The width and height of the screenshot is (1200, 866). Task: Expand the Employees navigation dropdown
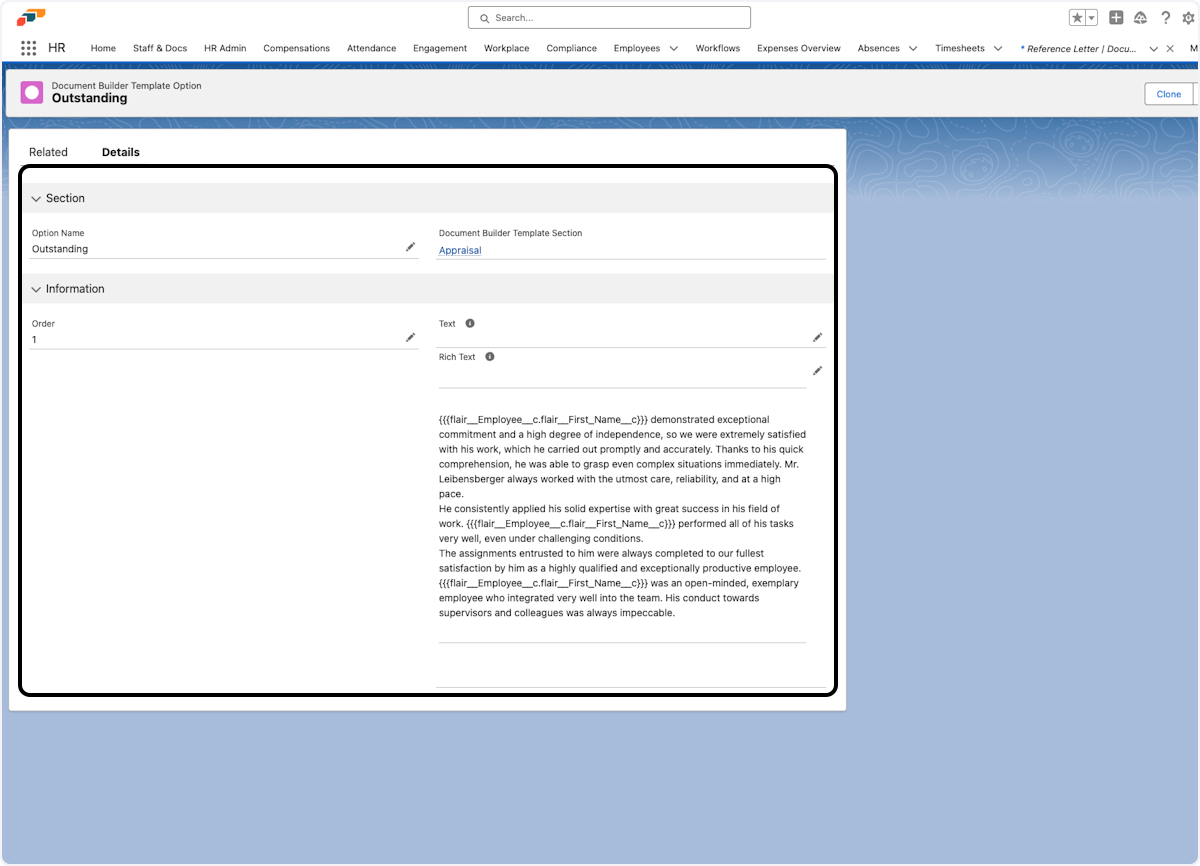pyautogui.click(x=673, y=48)
